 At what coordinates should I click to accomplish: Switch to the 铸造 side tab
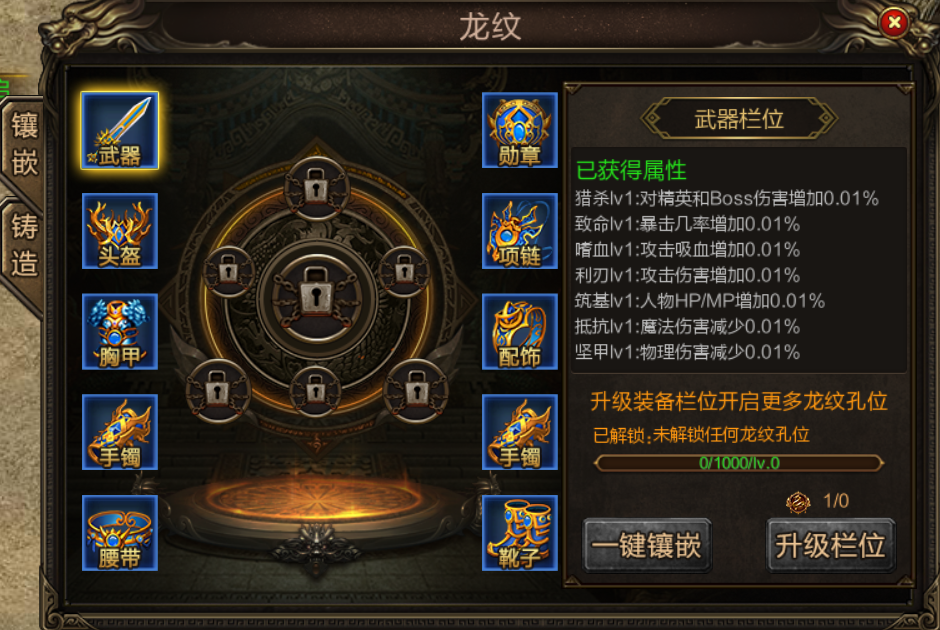[24, 245]
